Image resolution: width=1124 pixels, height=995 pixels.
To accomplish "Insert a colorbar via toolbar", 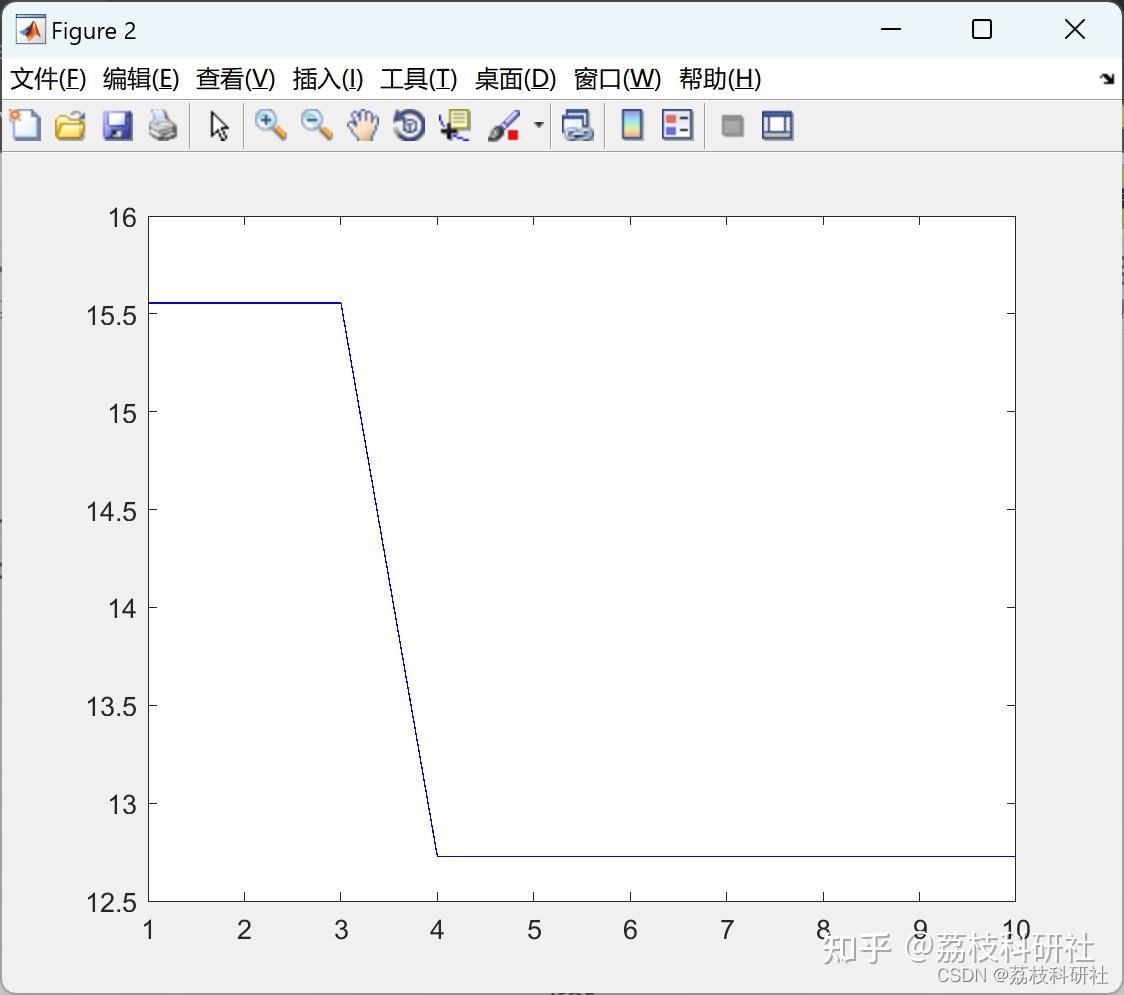I will [x=632, y=125].
